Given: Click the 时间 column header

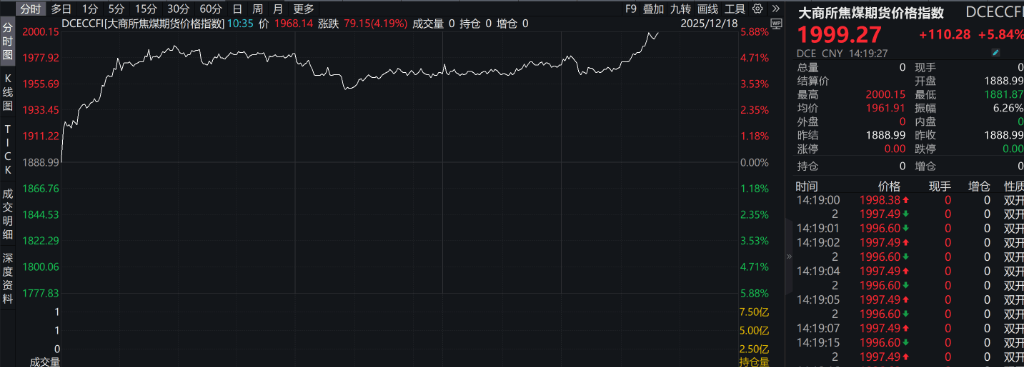Looking at the screenshot, I should click(807, 186).
